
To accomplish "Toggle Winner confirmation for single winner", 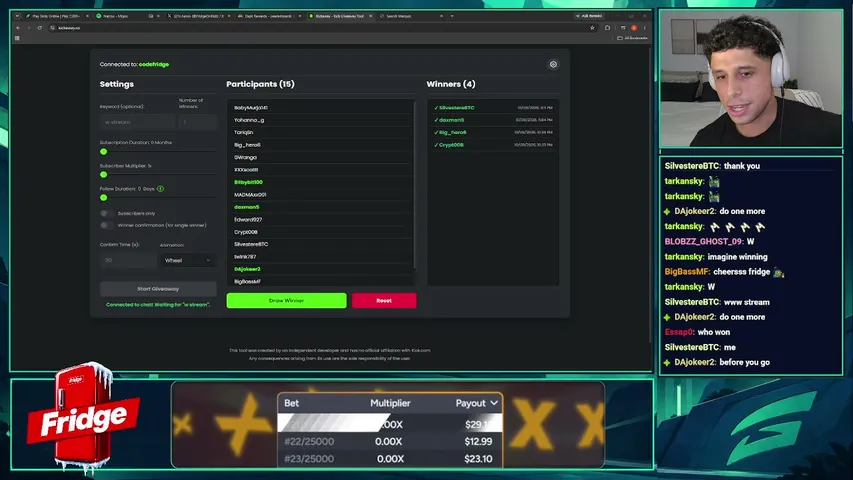I will coord(107,225).
